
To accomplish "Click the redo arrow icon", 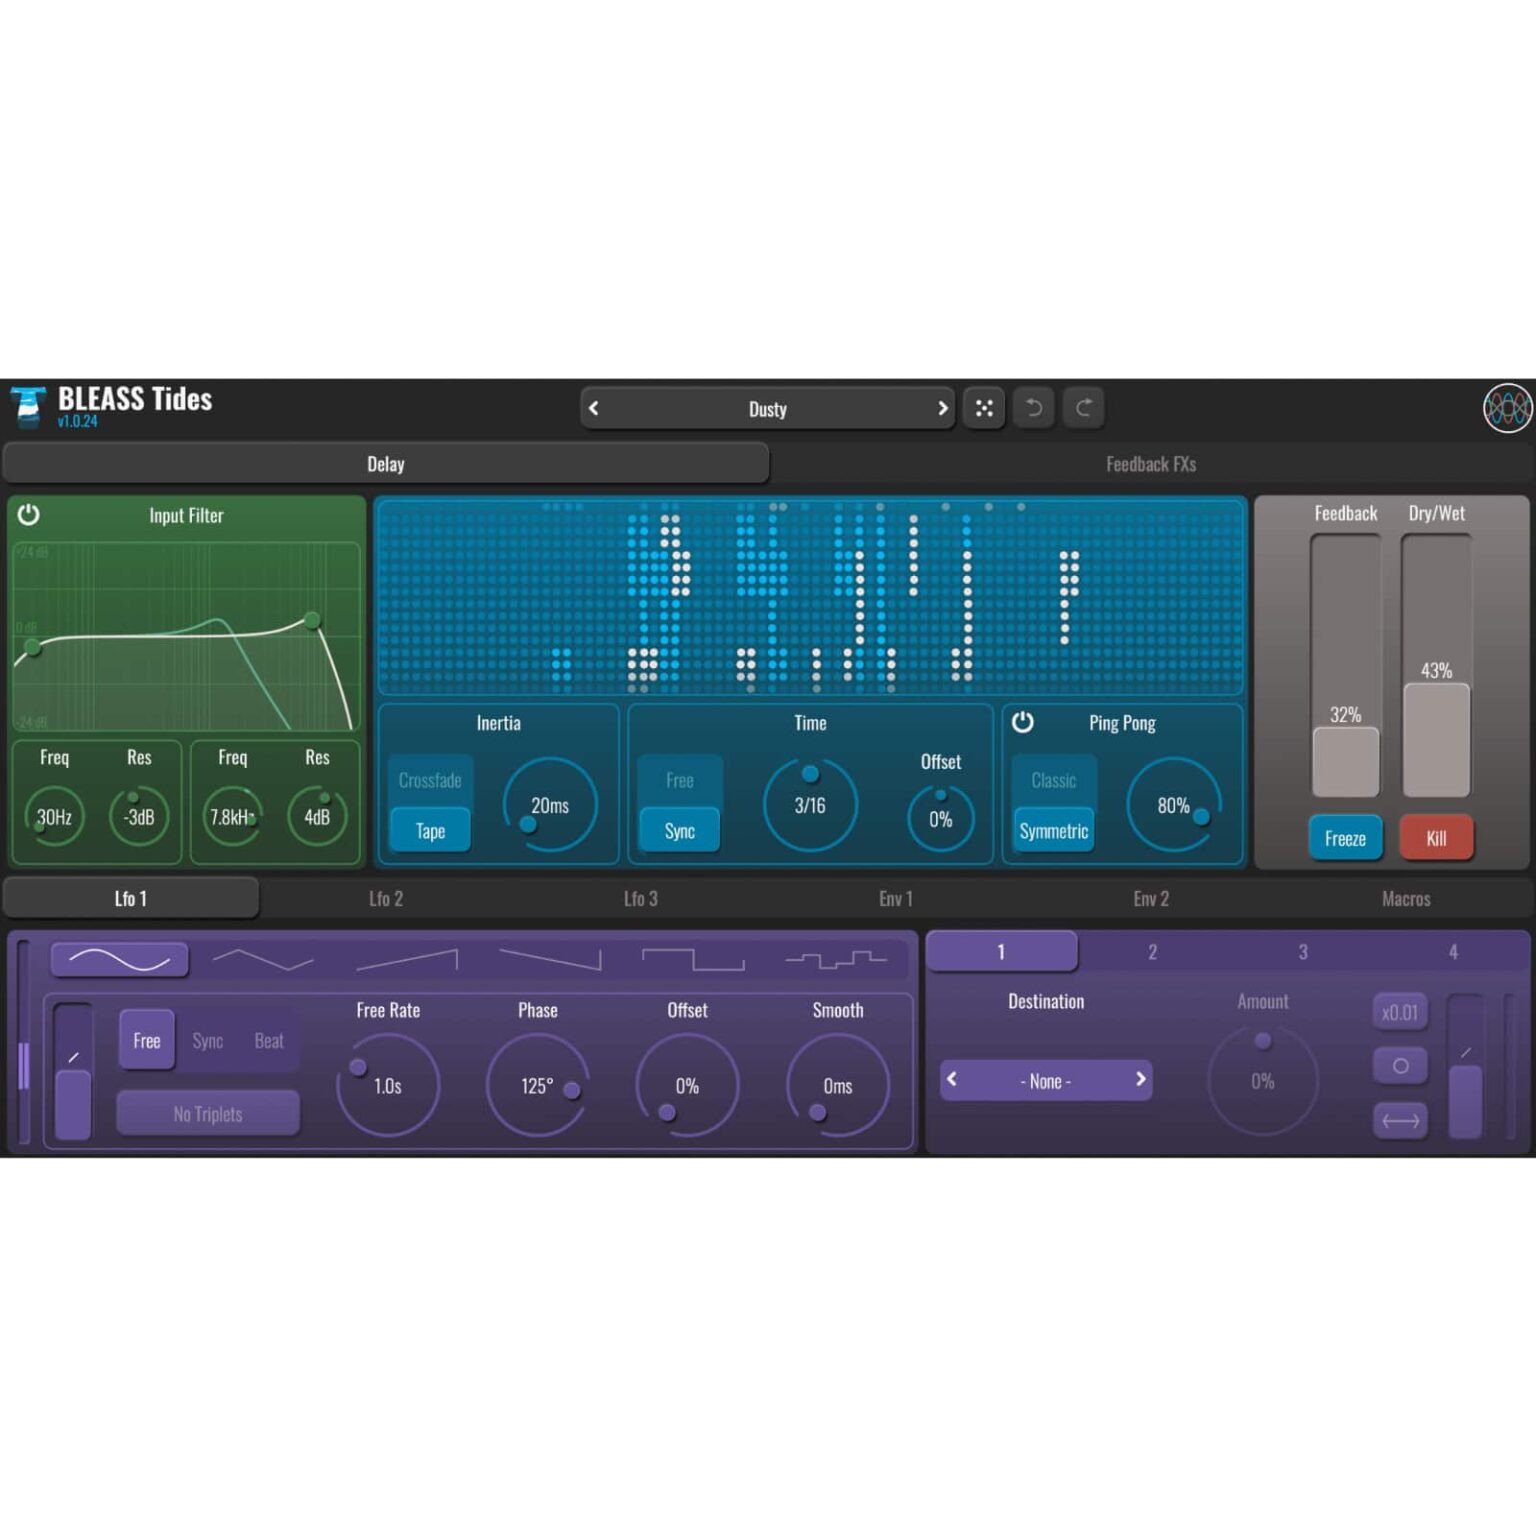I will [x=1084, y=408].
